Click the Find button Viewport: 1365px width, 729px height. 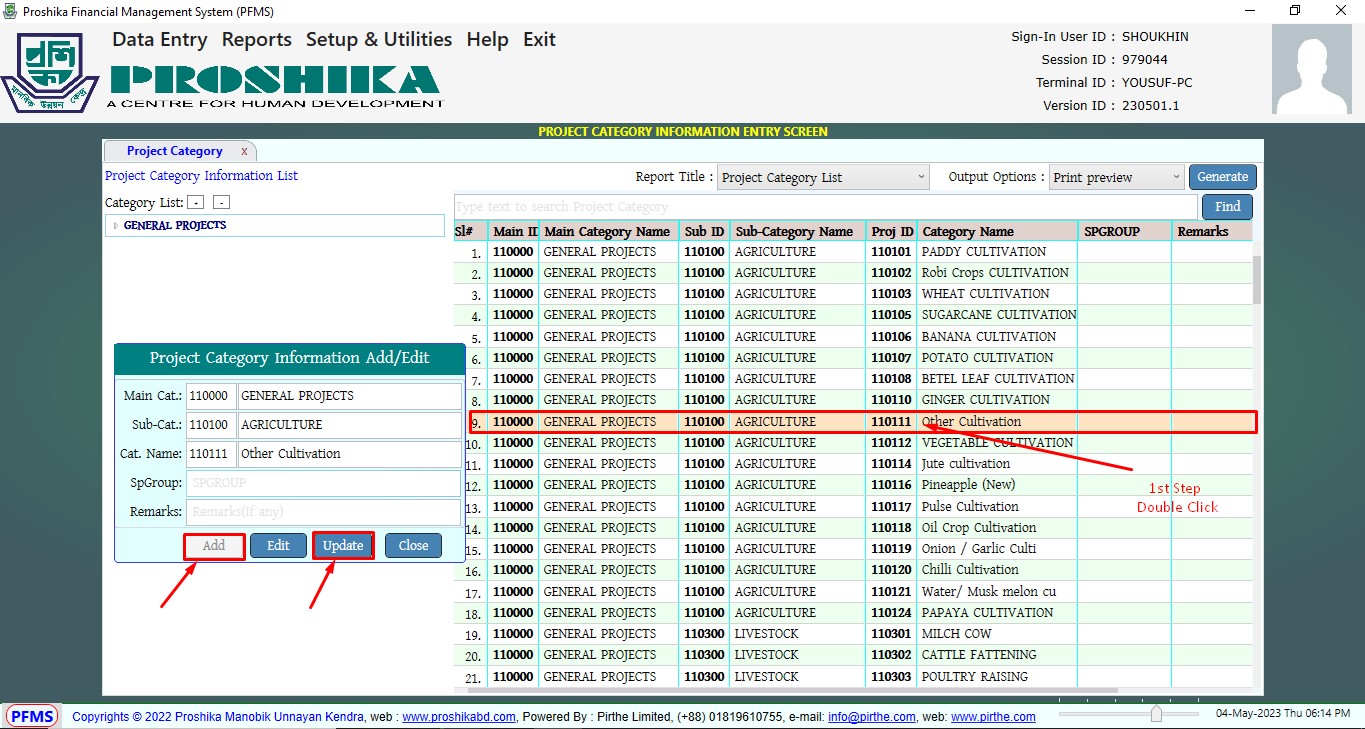pyautogui.click(x=1227, y=206)
